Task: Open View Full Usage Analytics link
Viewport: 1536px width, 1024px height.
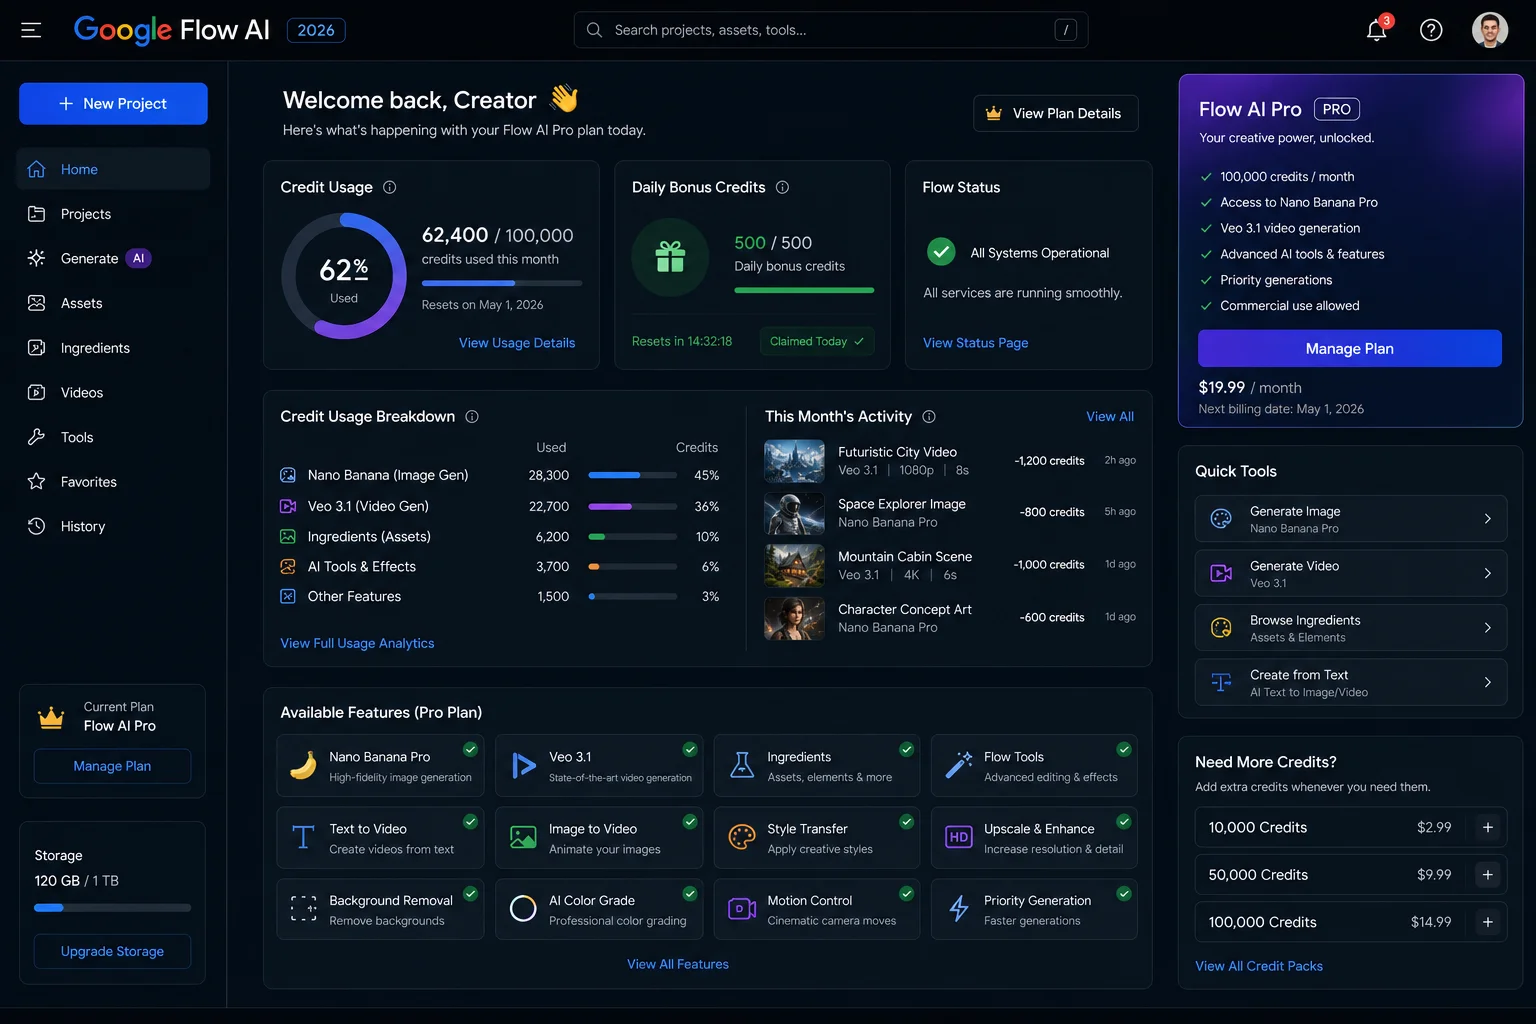Action: [x=357, y=643]
